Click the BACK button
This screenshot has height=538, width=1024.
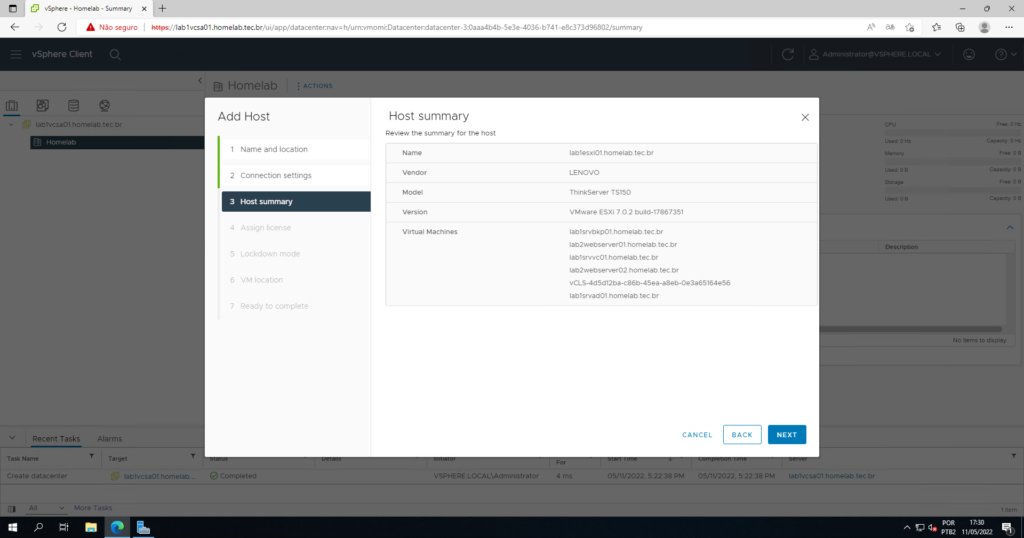coord(742,435)
